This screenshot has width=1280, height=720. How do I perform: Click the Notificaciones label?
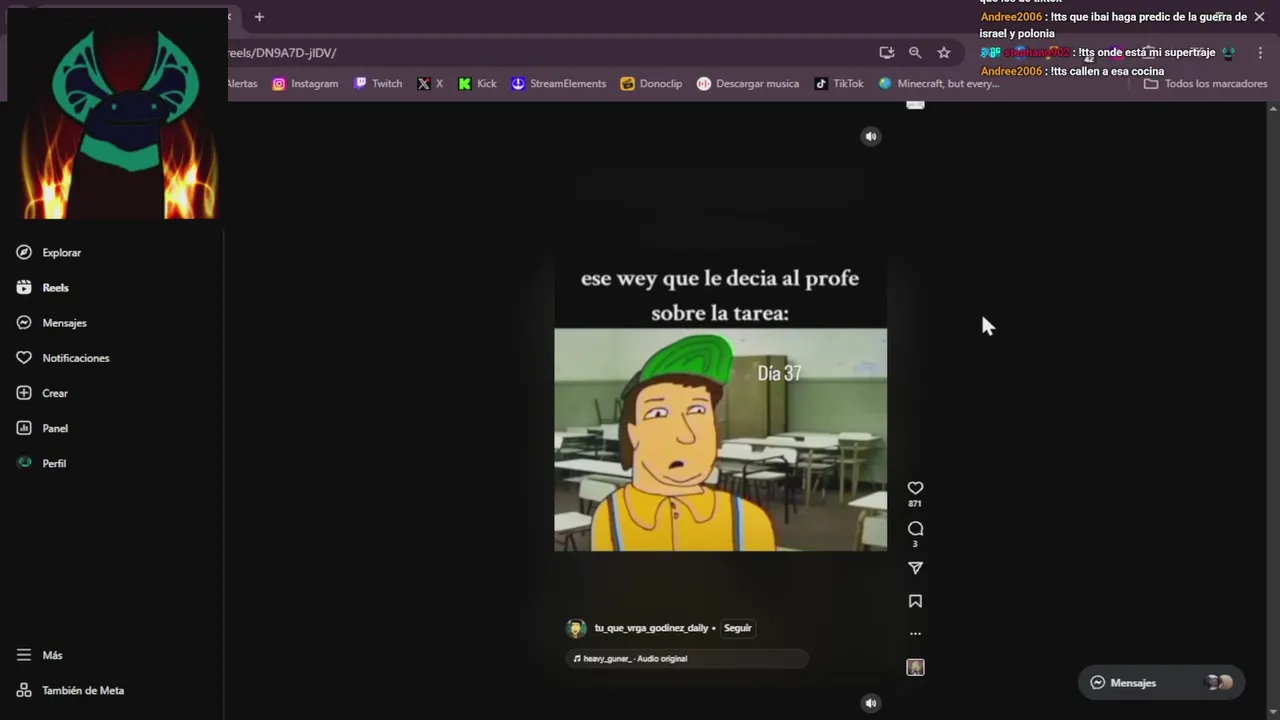(76, 358)
